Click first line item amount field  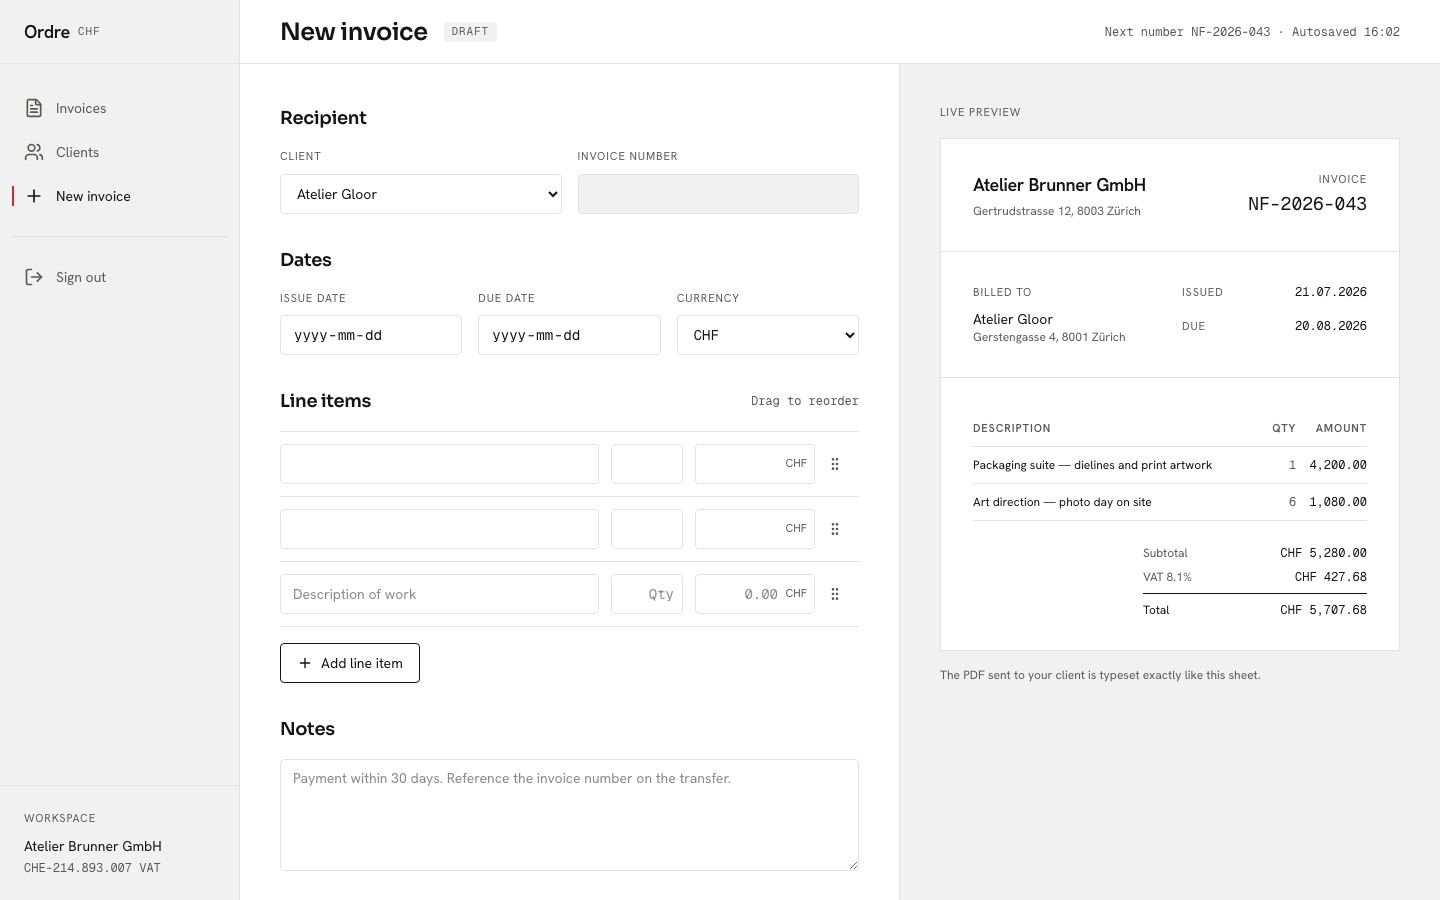755,464
